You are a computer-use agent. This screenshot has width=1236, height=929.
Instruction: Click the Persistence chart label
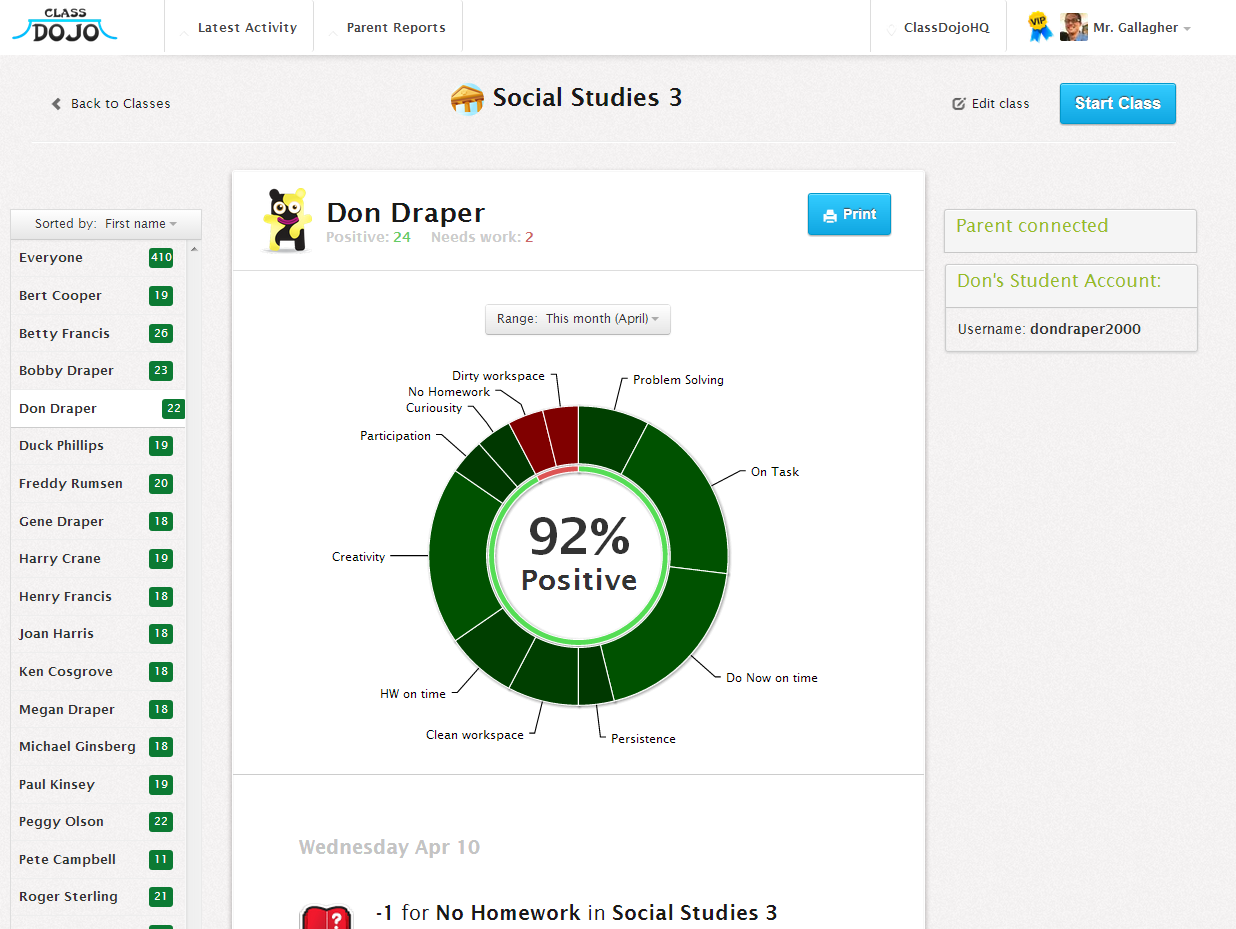tap(643, 739)
